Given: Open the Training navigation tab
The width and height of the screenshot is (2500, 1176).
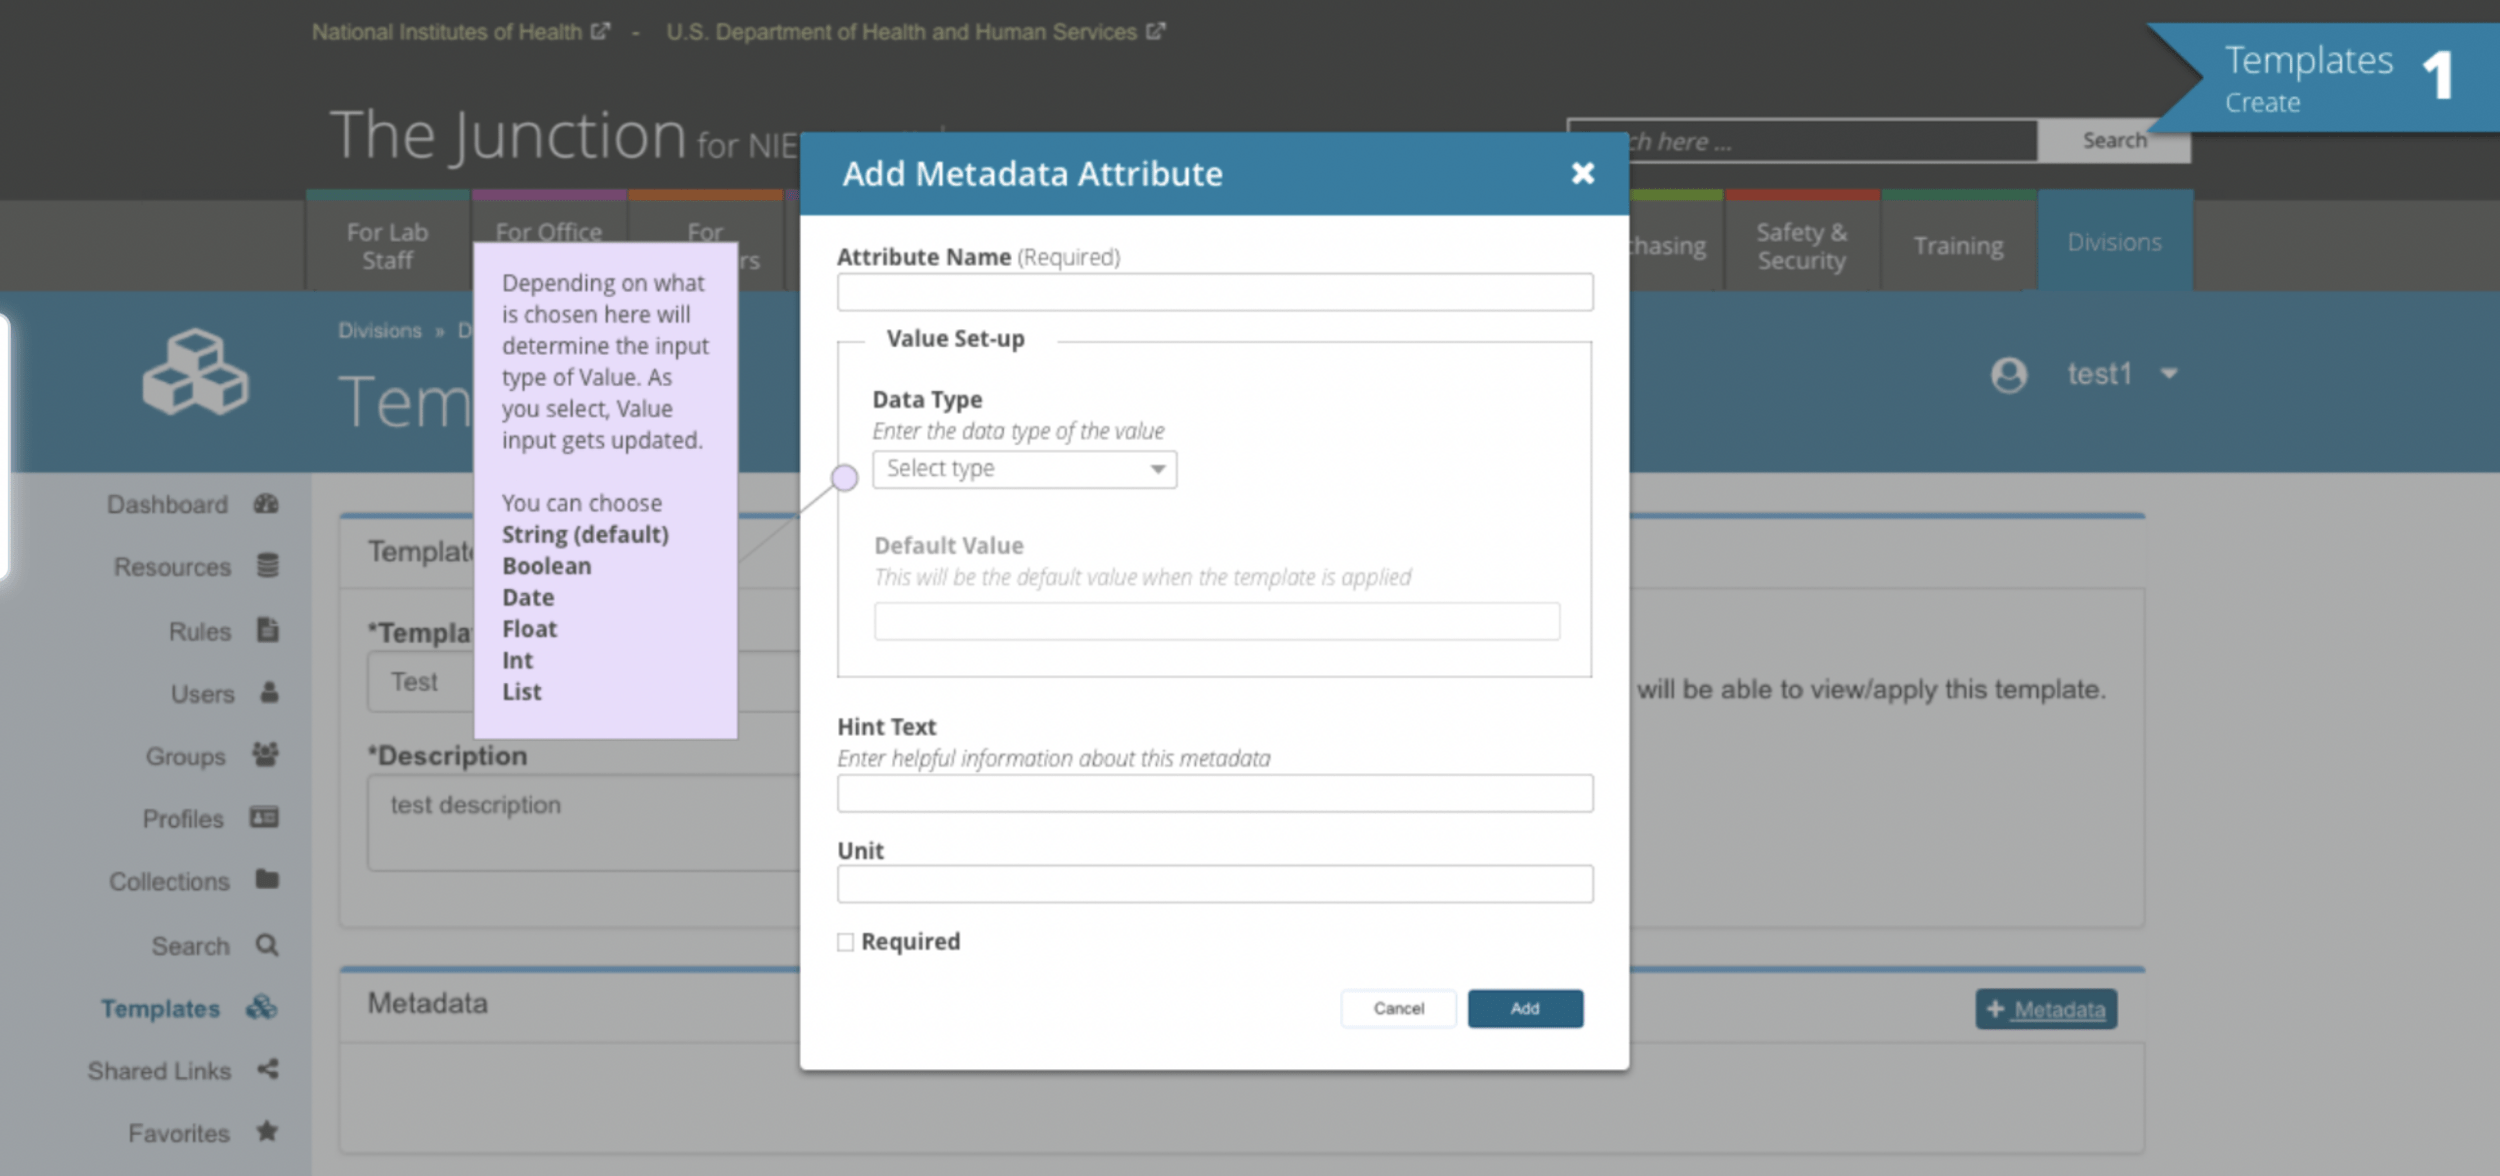Looking at the screenshot, I should point(1958,246).
